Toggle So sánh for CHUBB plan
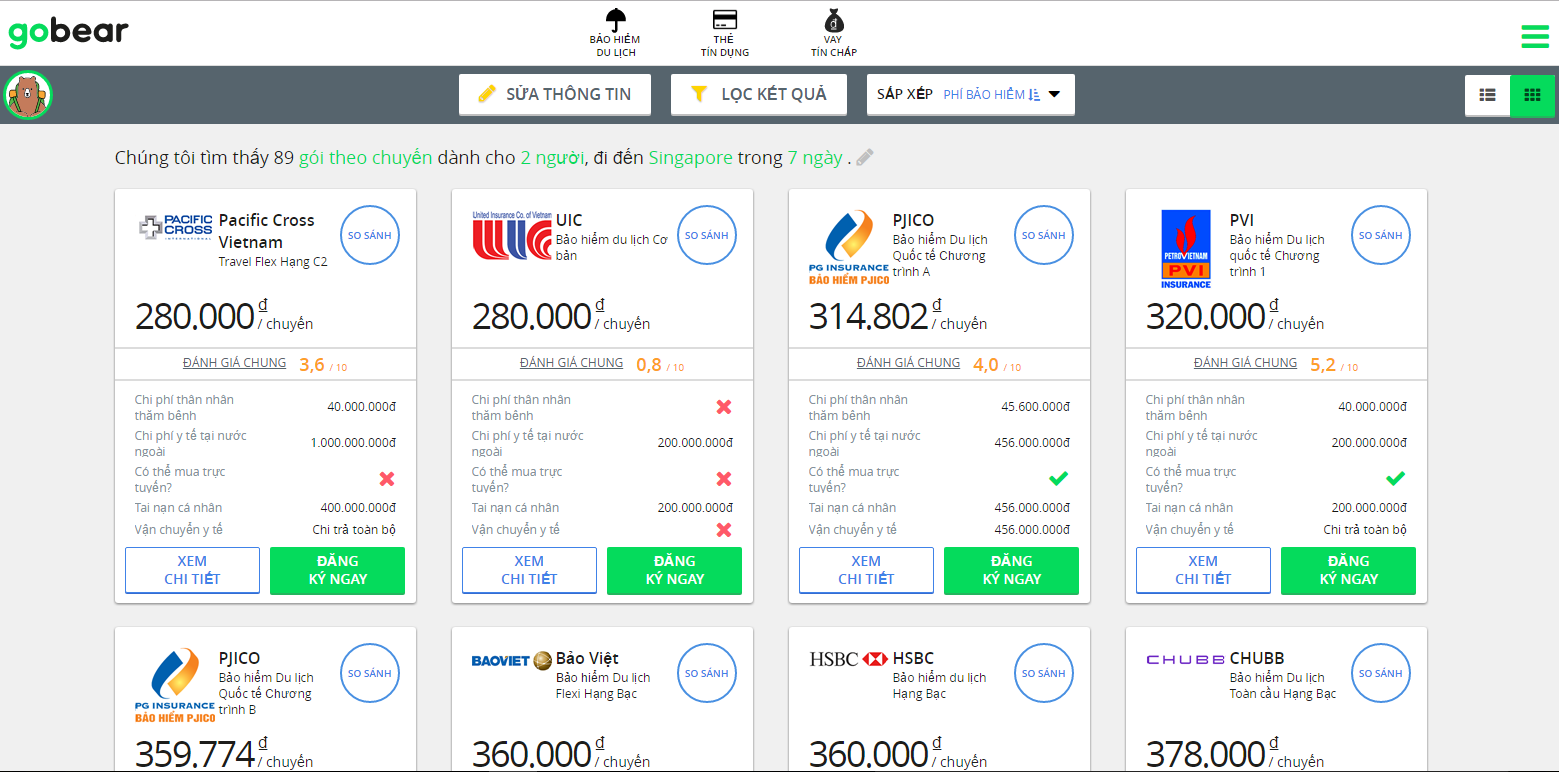This screenshot has height=772, width=1559. [1381, 674]
